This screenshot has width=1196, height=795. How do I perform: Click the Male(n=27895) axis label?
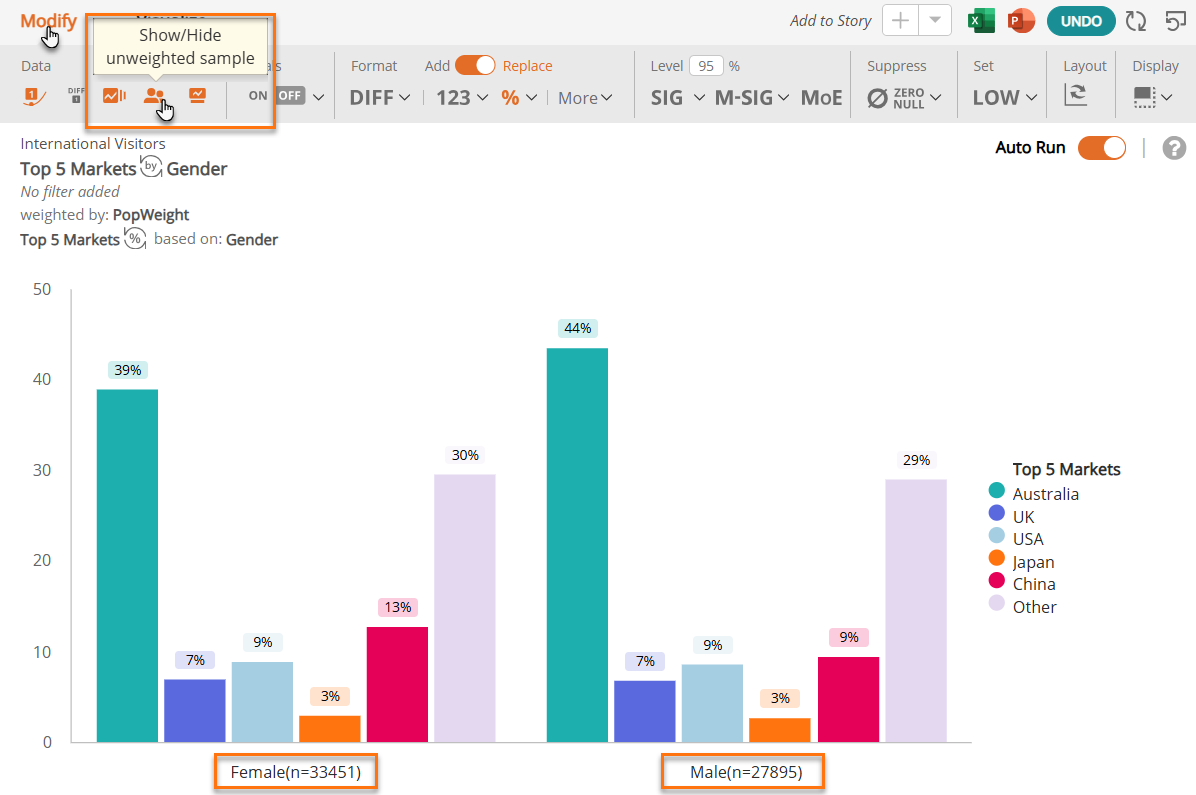click(x=746, y=772)
